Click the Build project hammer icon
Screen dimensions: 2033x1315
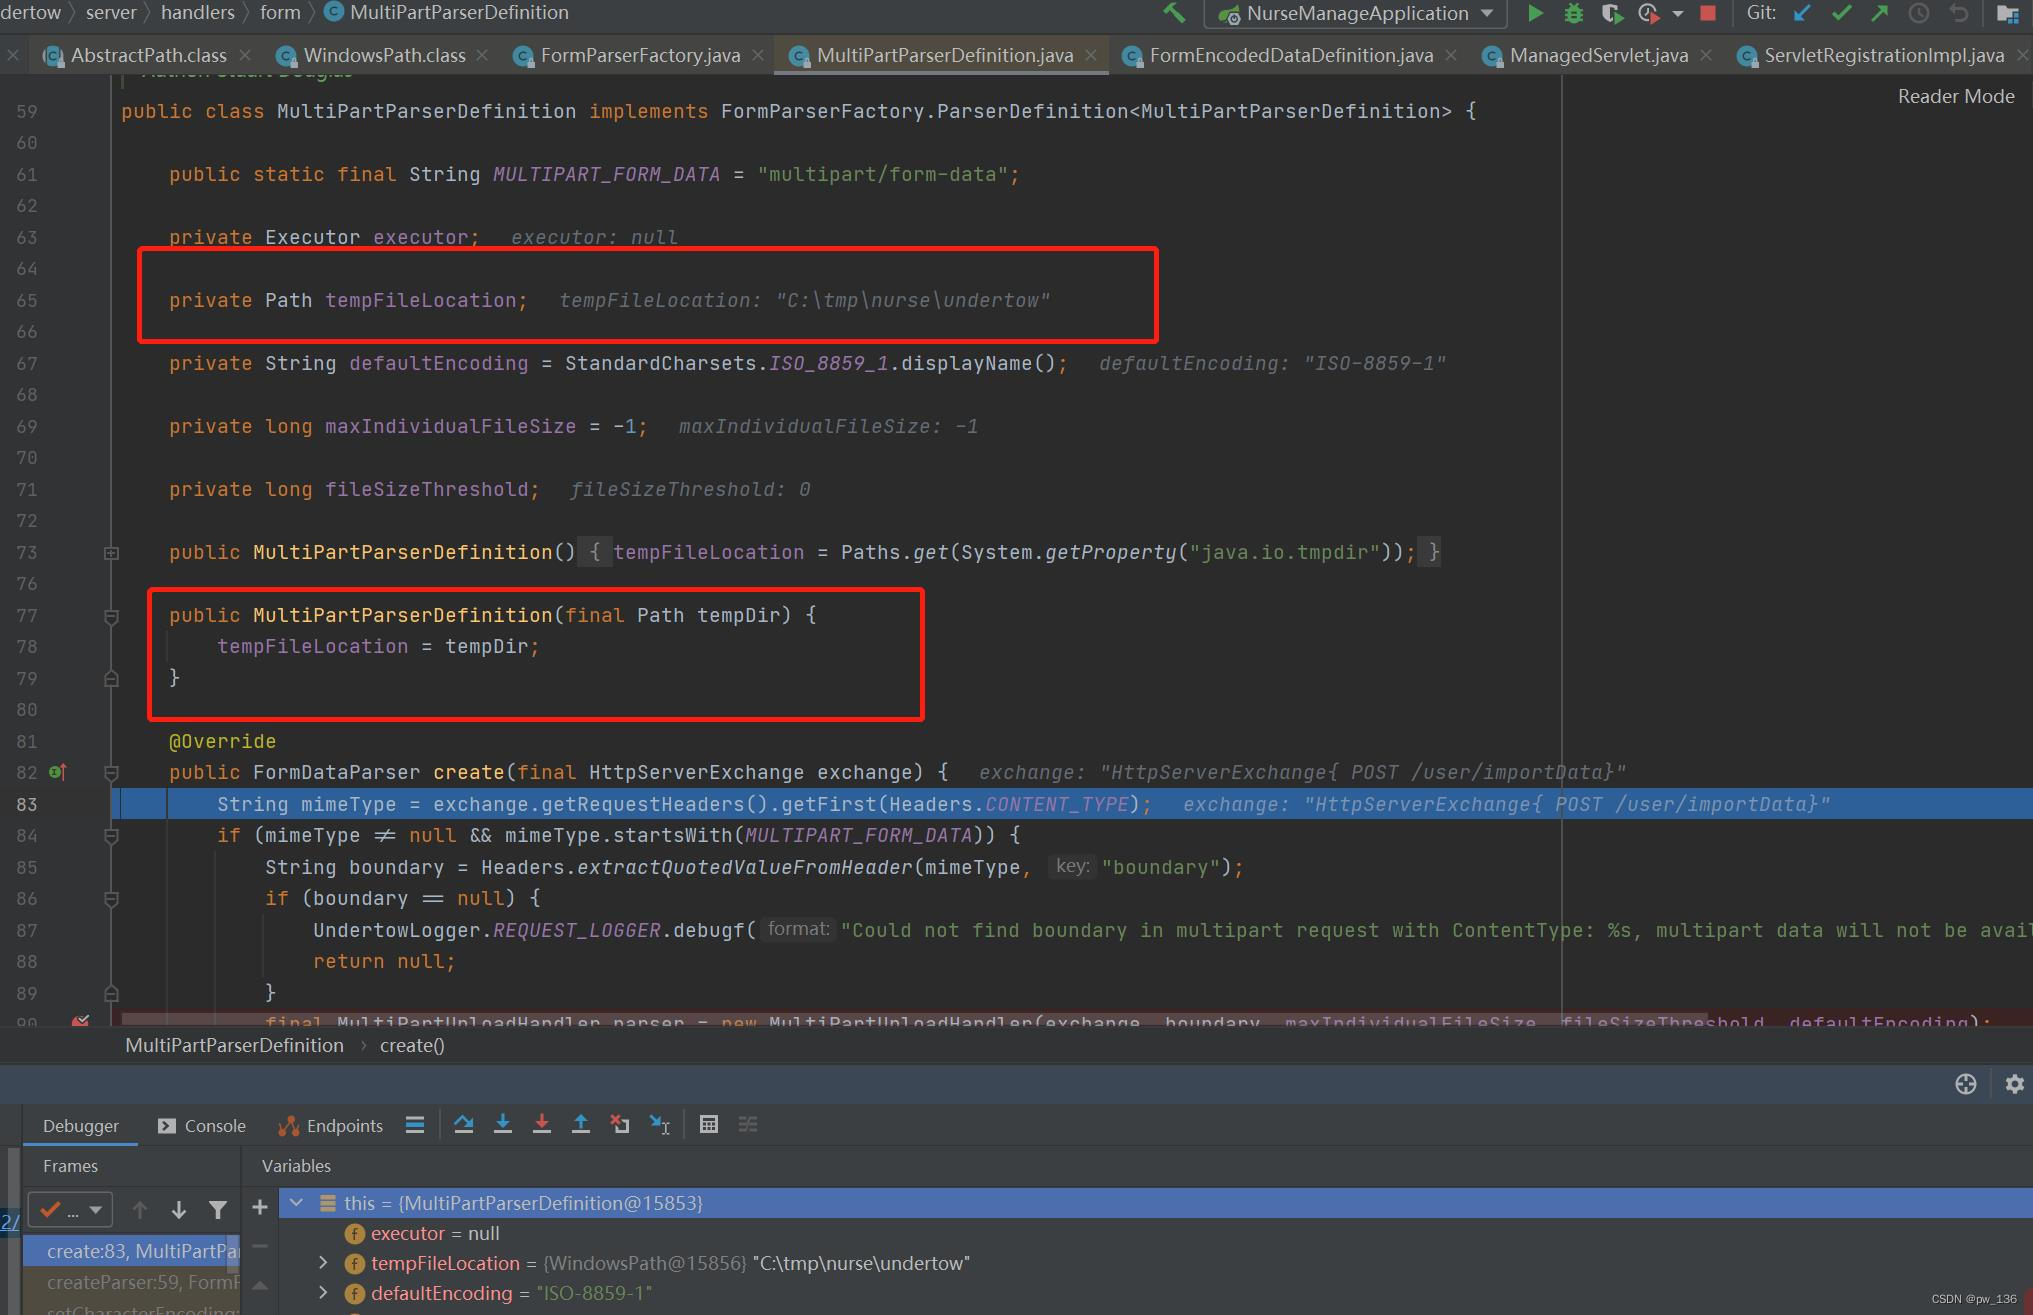(x=1174, y=13)
